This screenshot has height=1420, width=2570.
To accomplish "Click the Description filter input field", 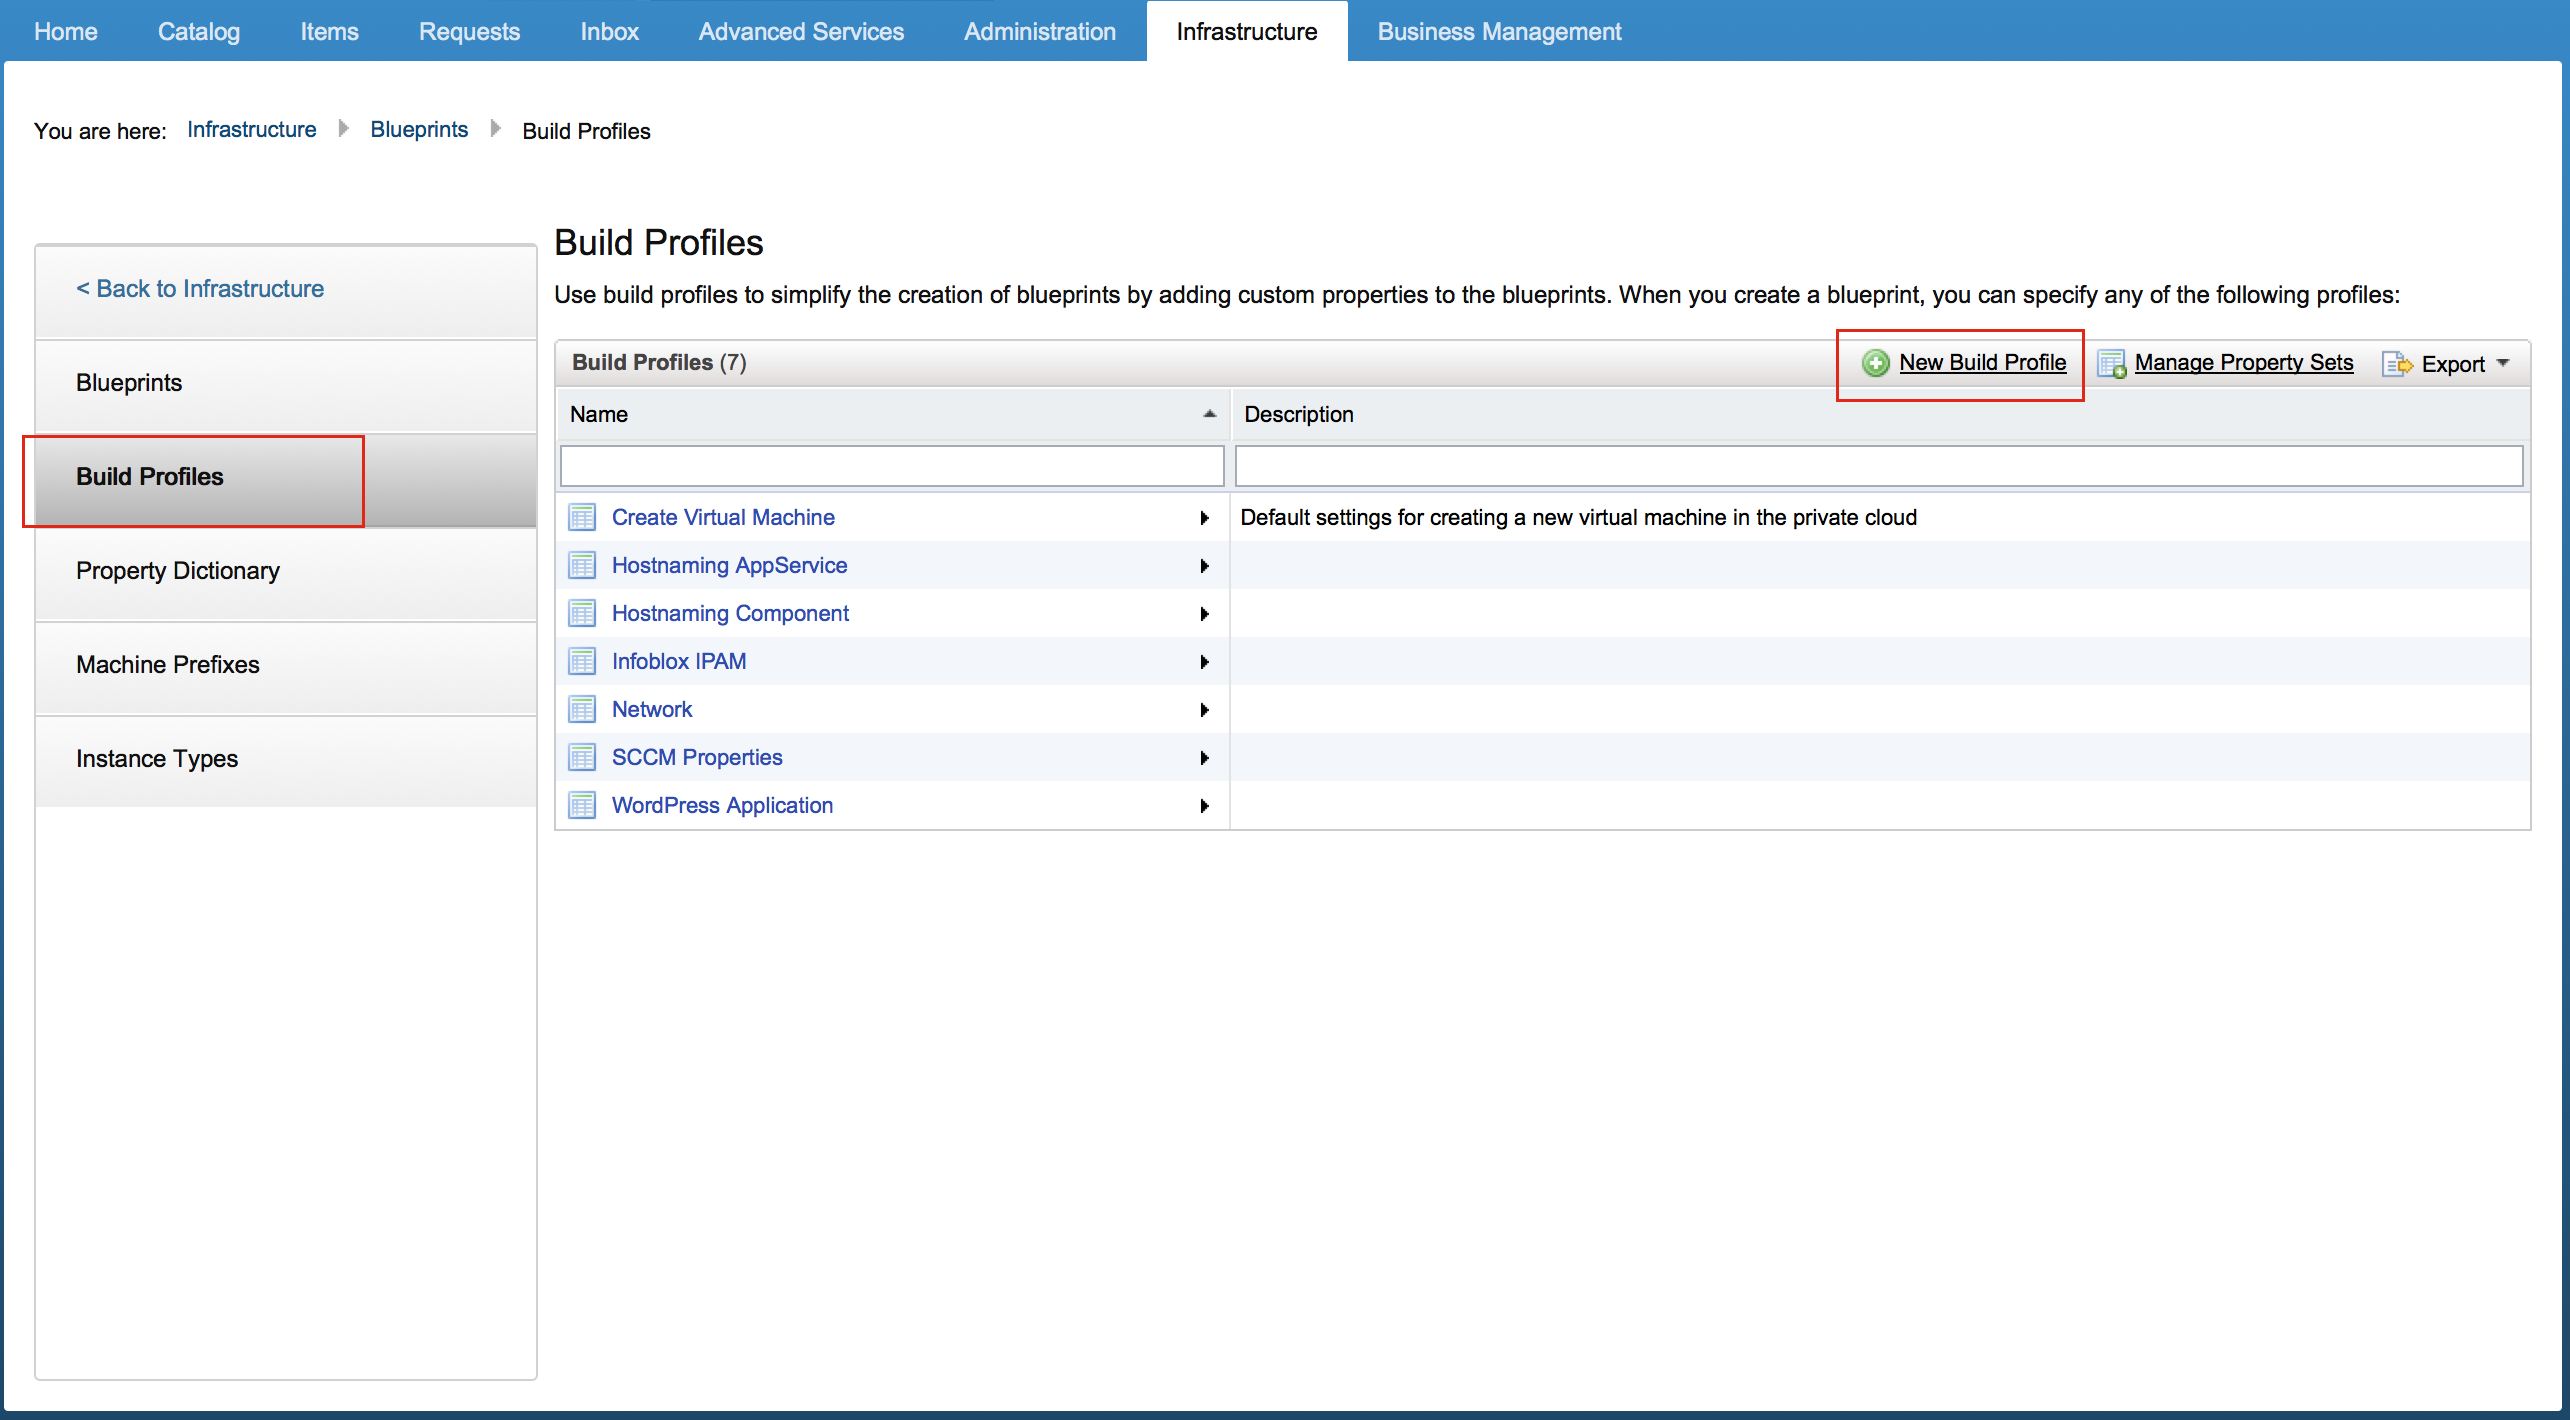I will tap(1878, 466).
